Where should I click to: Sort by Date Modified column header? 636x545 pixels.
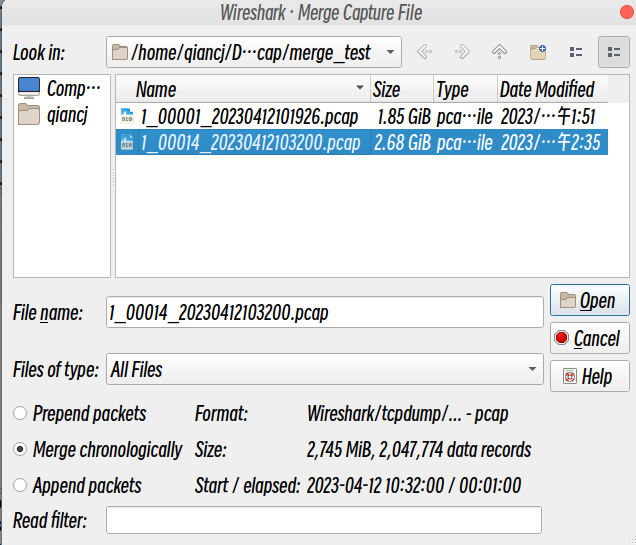point(552,89)
